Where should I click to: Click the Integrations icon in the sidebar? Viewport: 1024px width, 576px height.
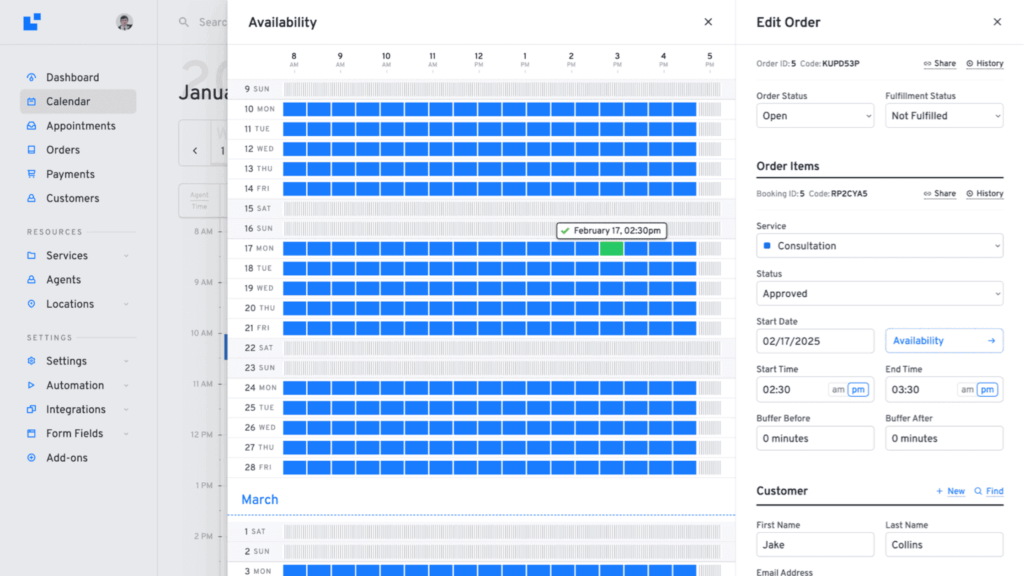pos(31,409)
